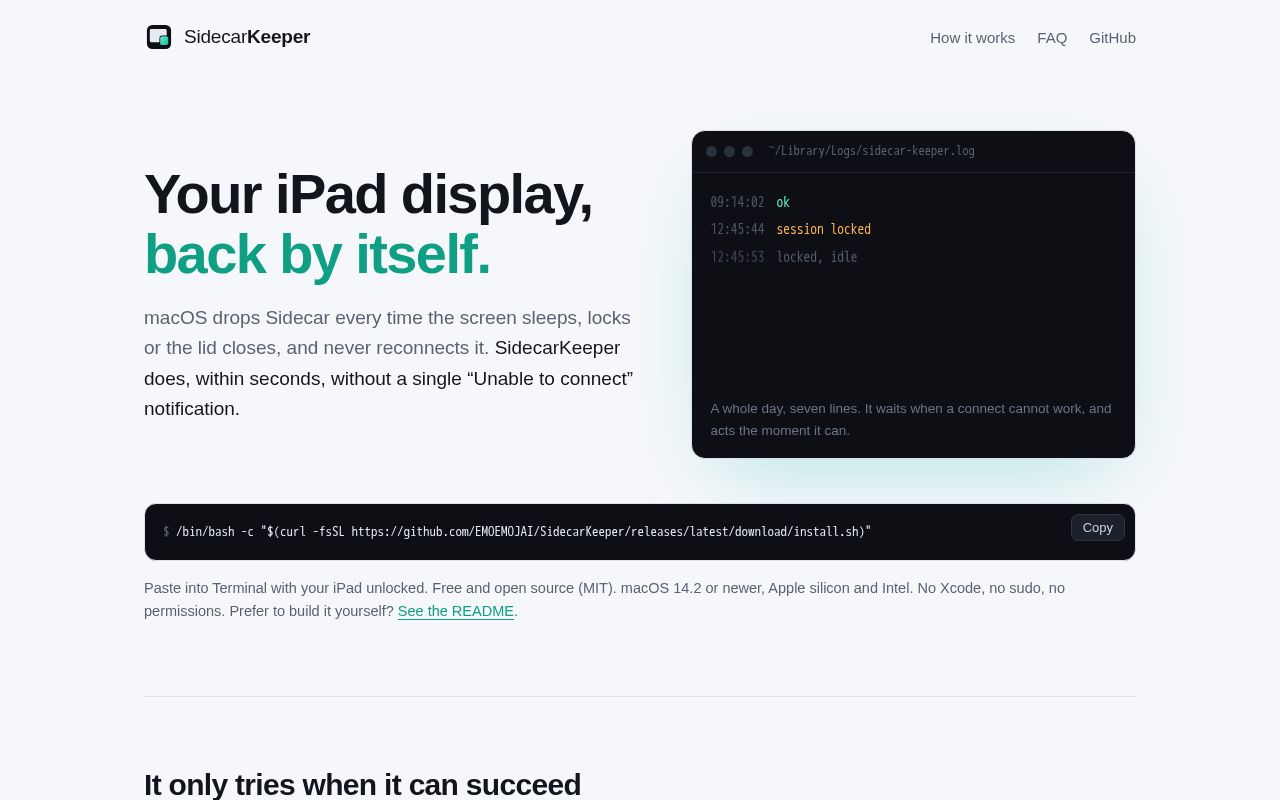This screenshot has width=1280, height=800.
Task: Click the second terminal window dot
Action: [729, 152]
